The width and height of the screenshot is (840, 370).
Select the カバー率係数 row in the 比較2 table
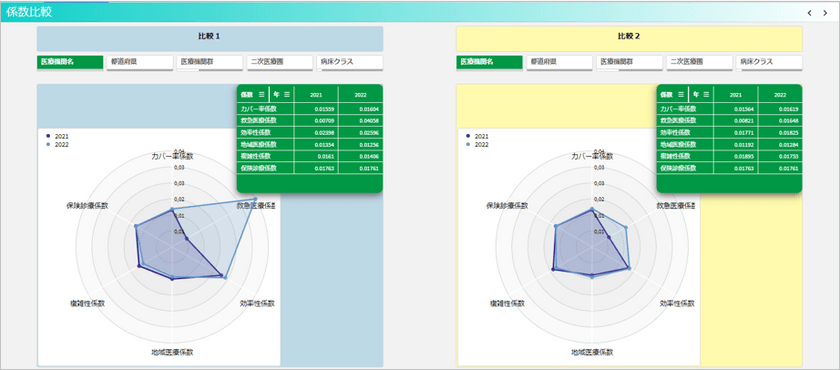point(729,109)
